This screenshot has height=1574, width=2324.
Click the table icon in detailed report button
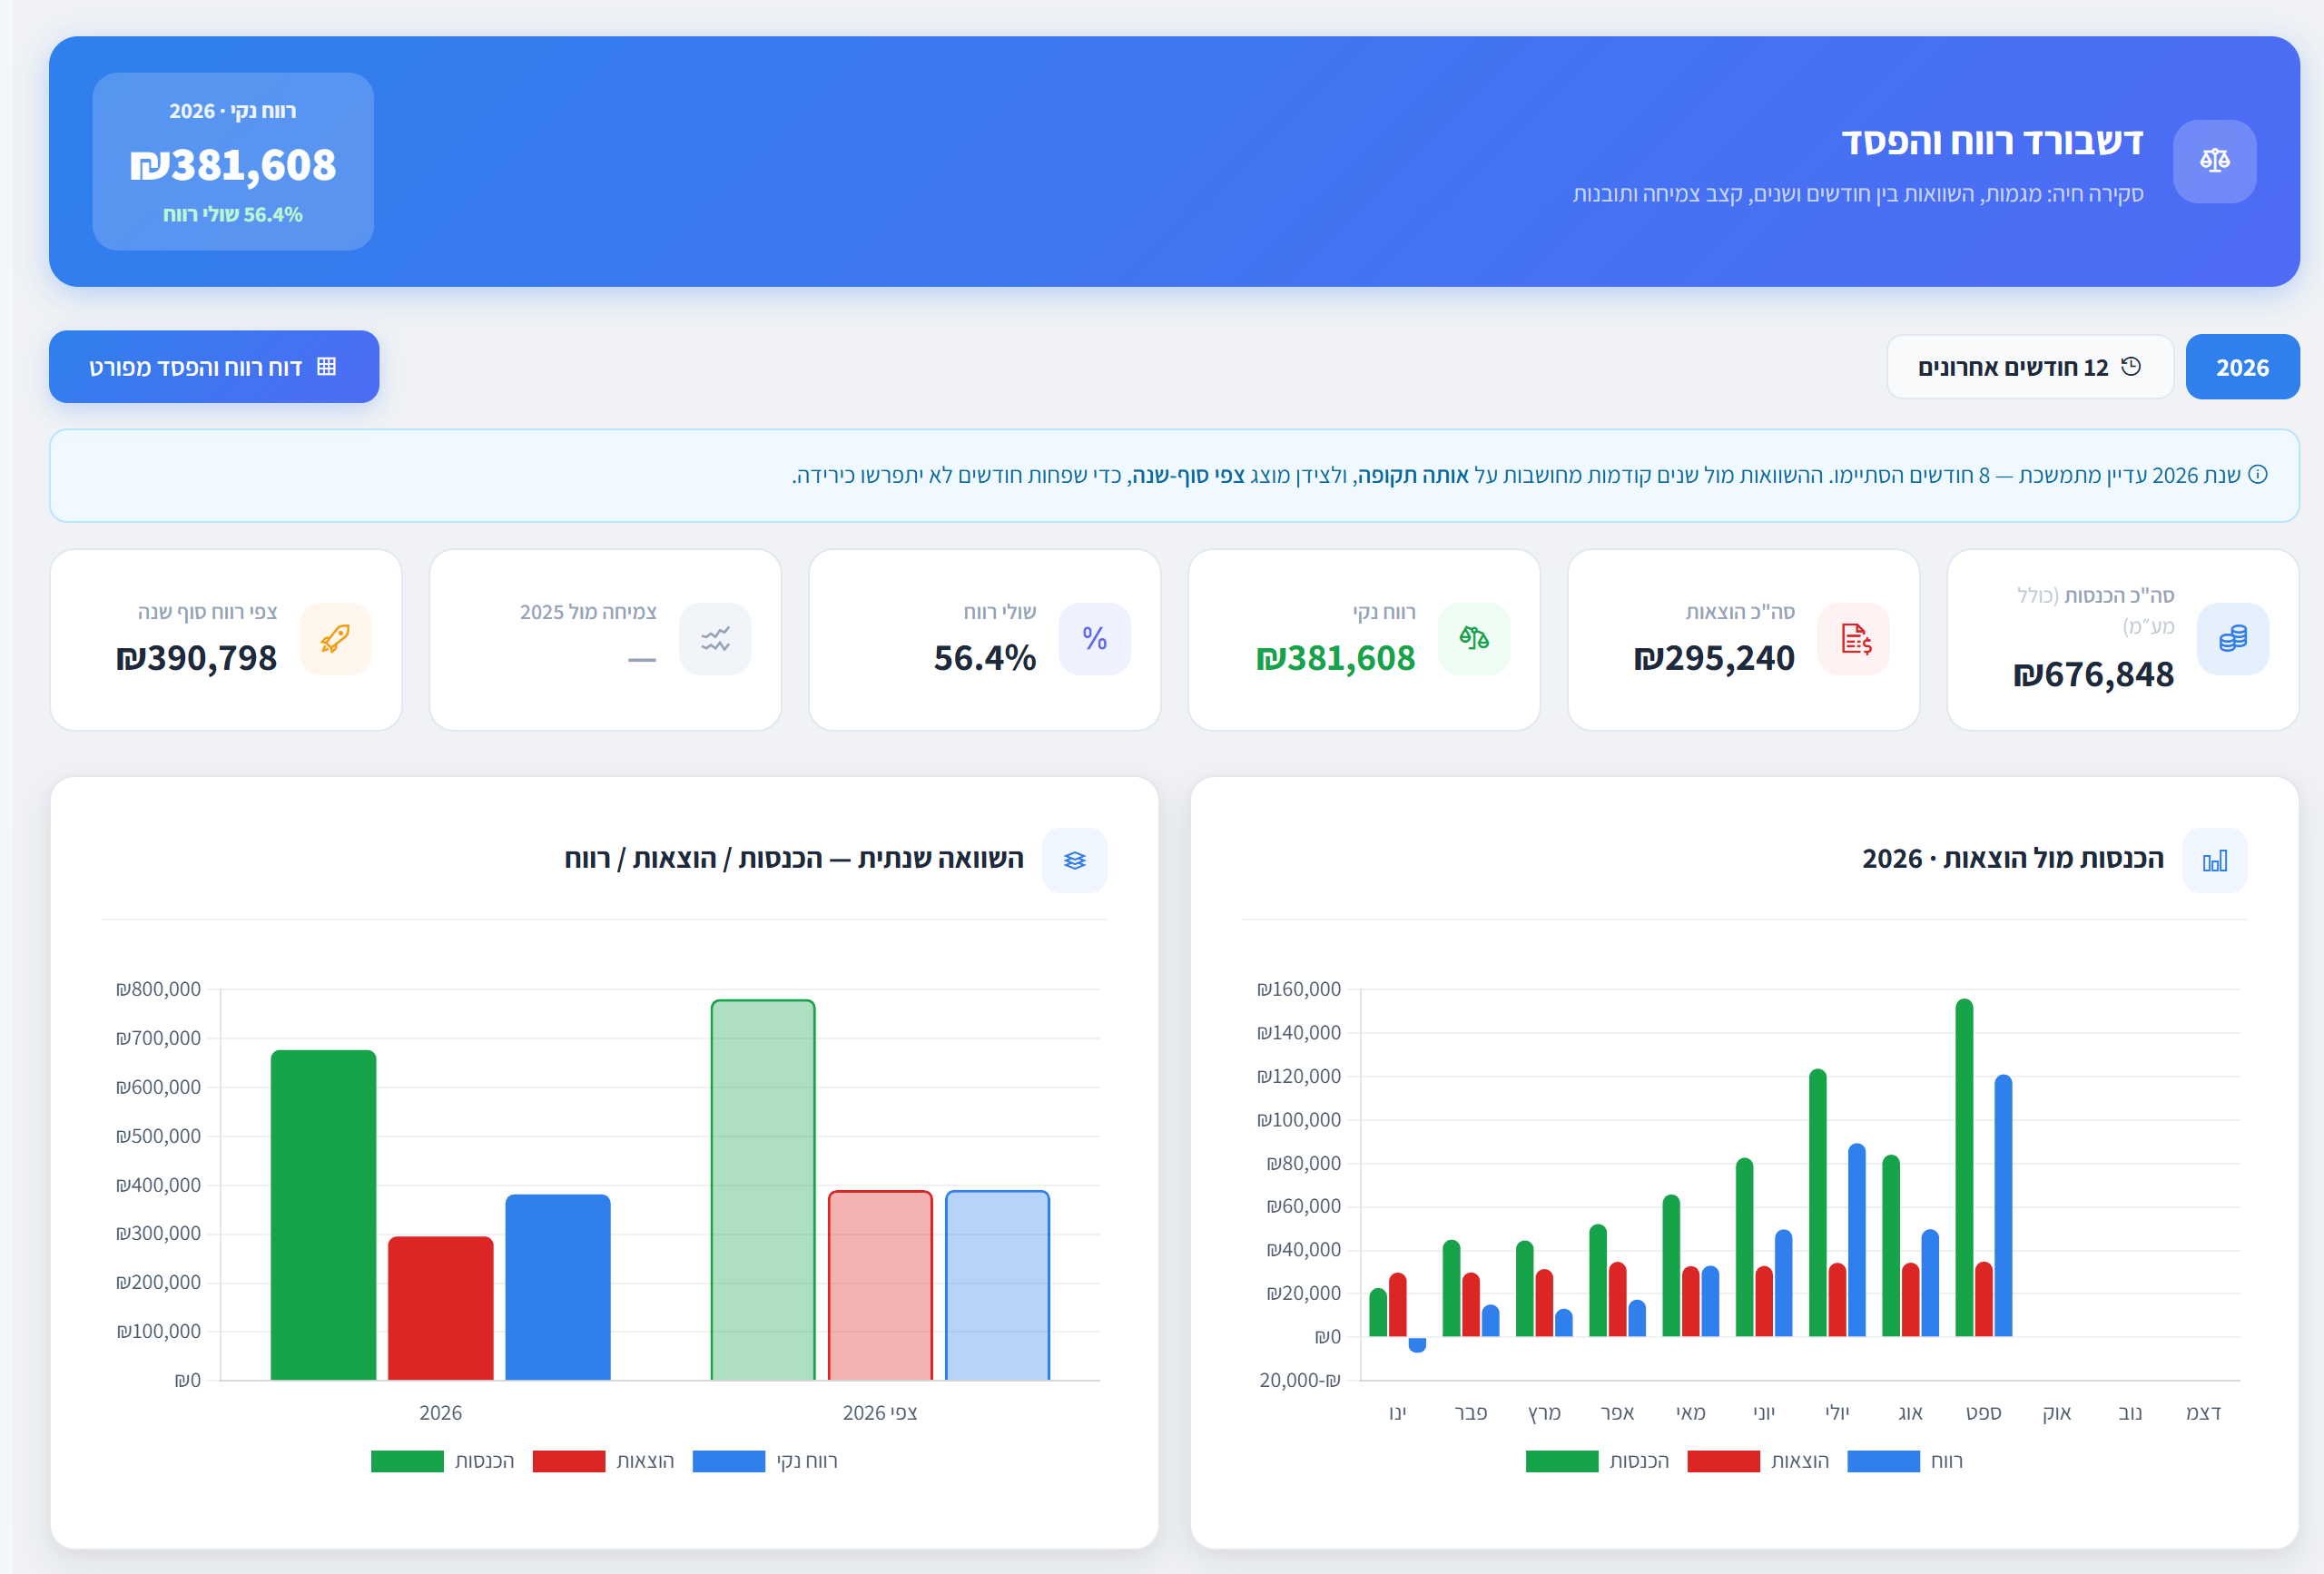(326, 367)
